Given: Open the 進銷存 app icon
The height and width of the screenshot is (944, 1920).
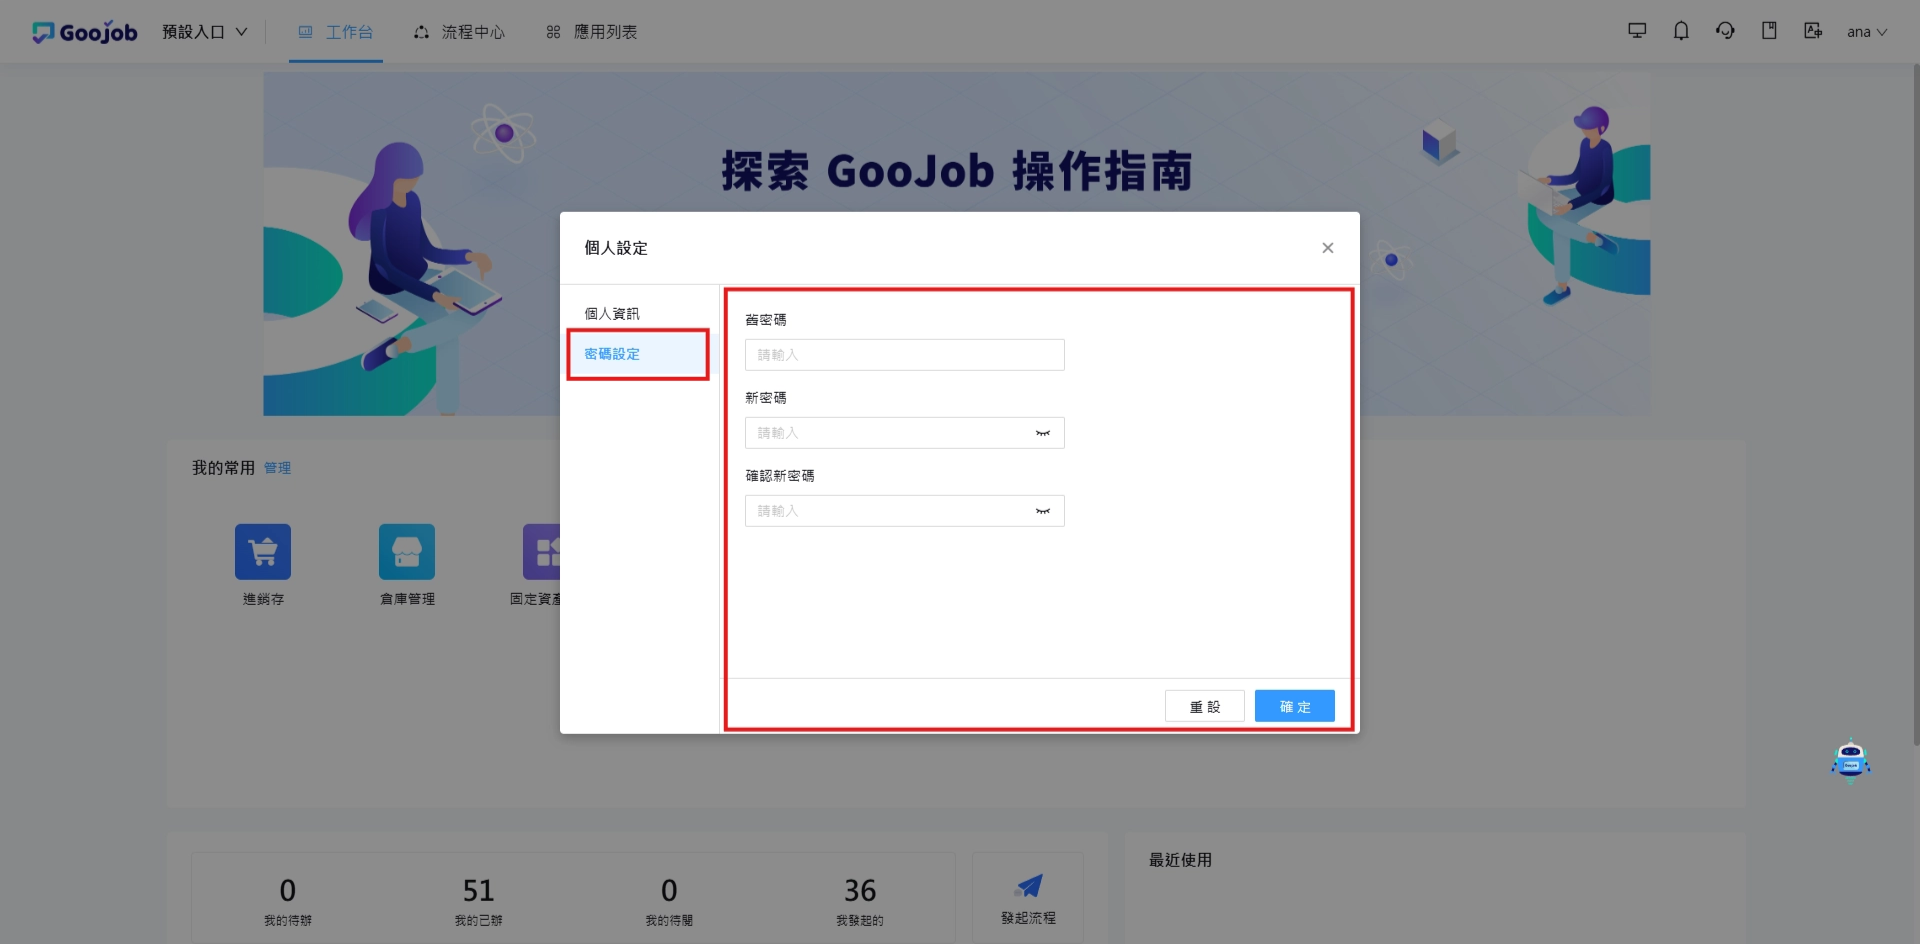Looking at the screenshot, I should [x=263, y=552].
